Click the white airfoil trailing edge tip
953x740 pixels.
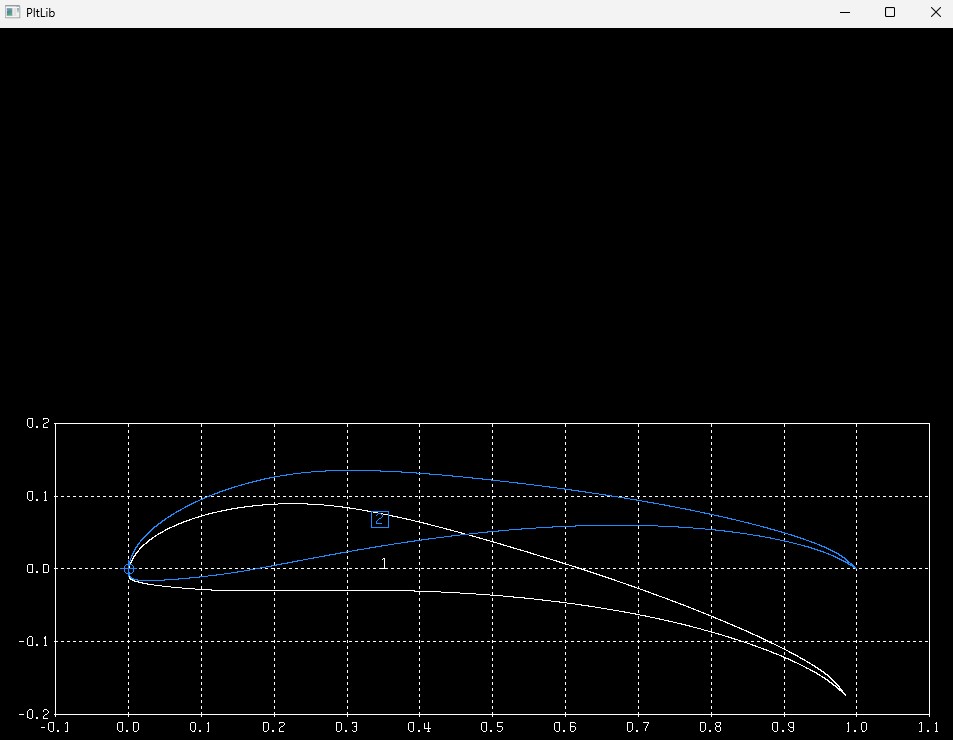click(845, 694)
